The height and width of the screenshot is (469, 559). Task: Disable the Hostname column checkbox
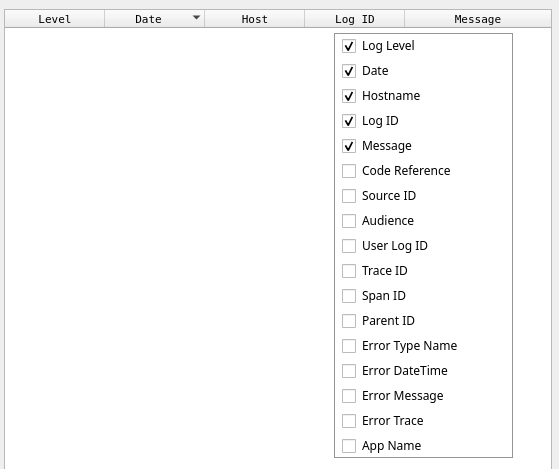(349, 96)
